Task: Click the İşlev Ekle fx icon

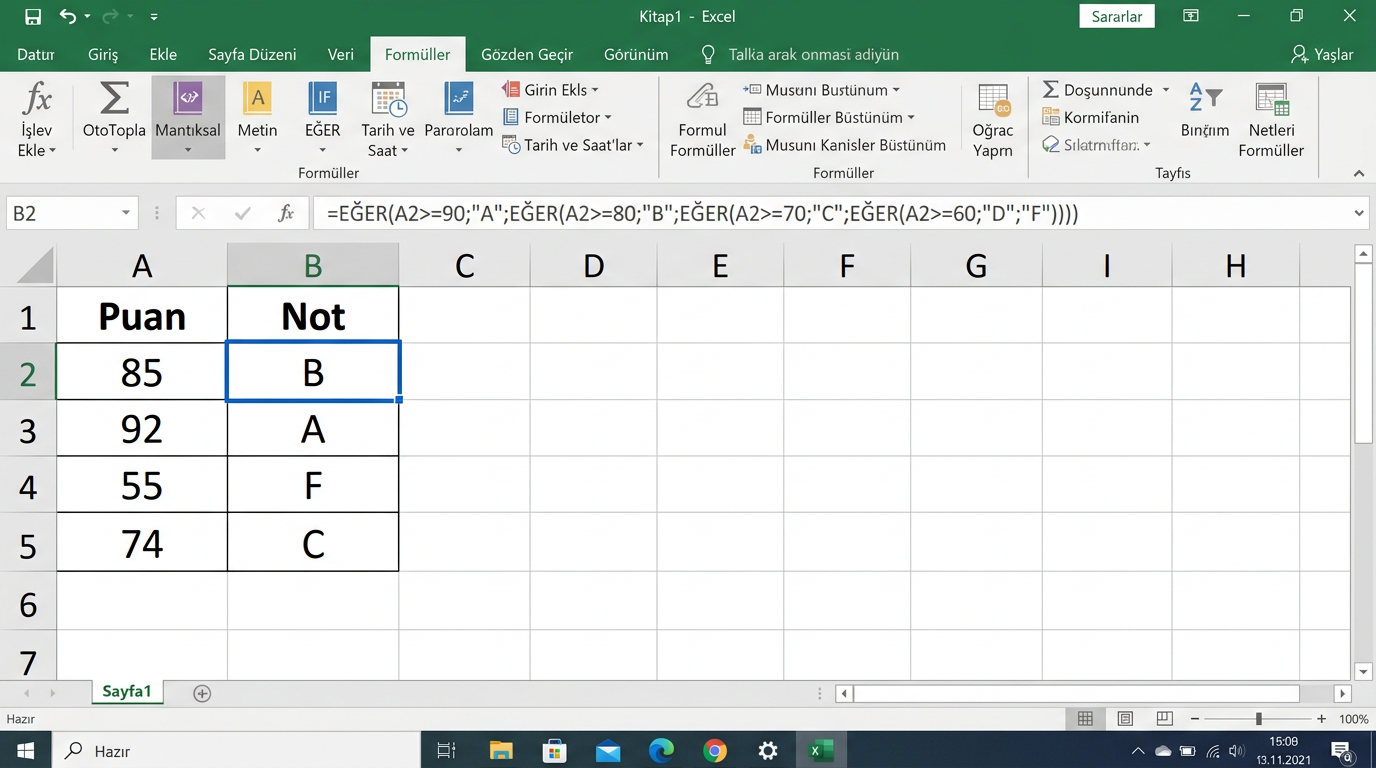Action: (37, 100)
